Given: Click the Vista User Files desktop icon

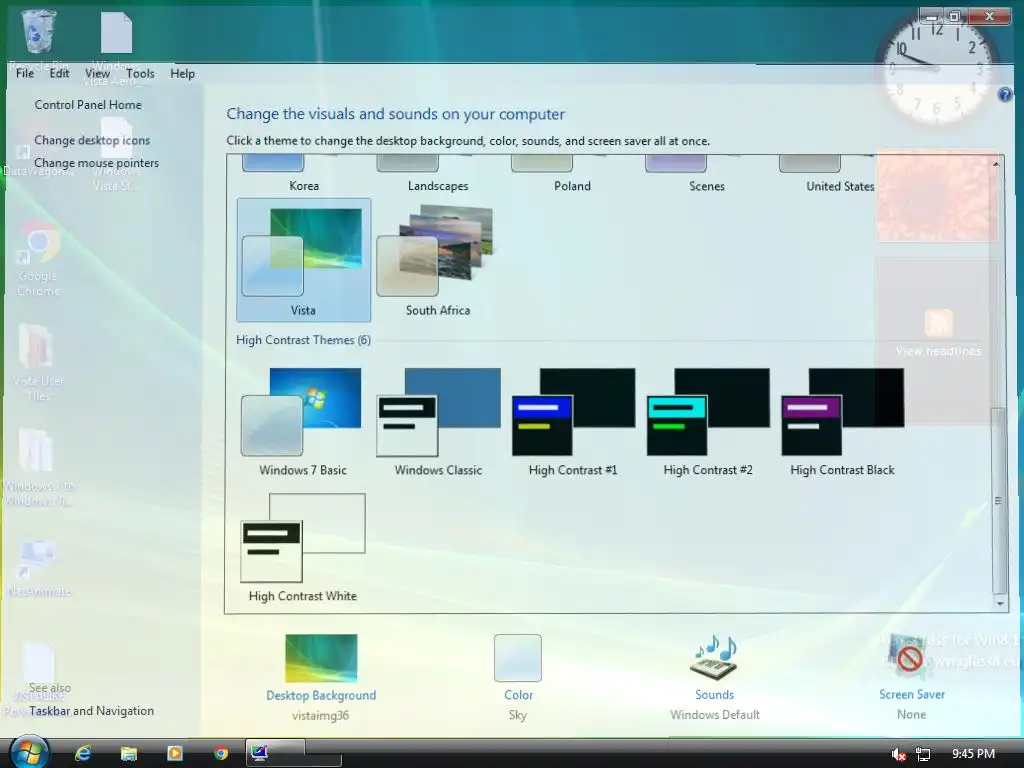Looking at the screenshot, I should [x=38, y=363].
